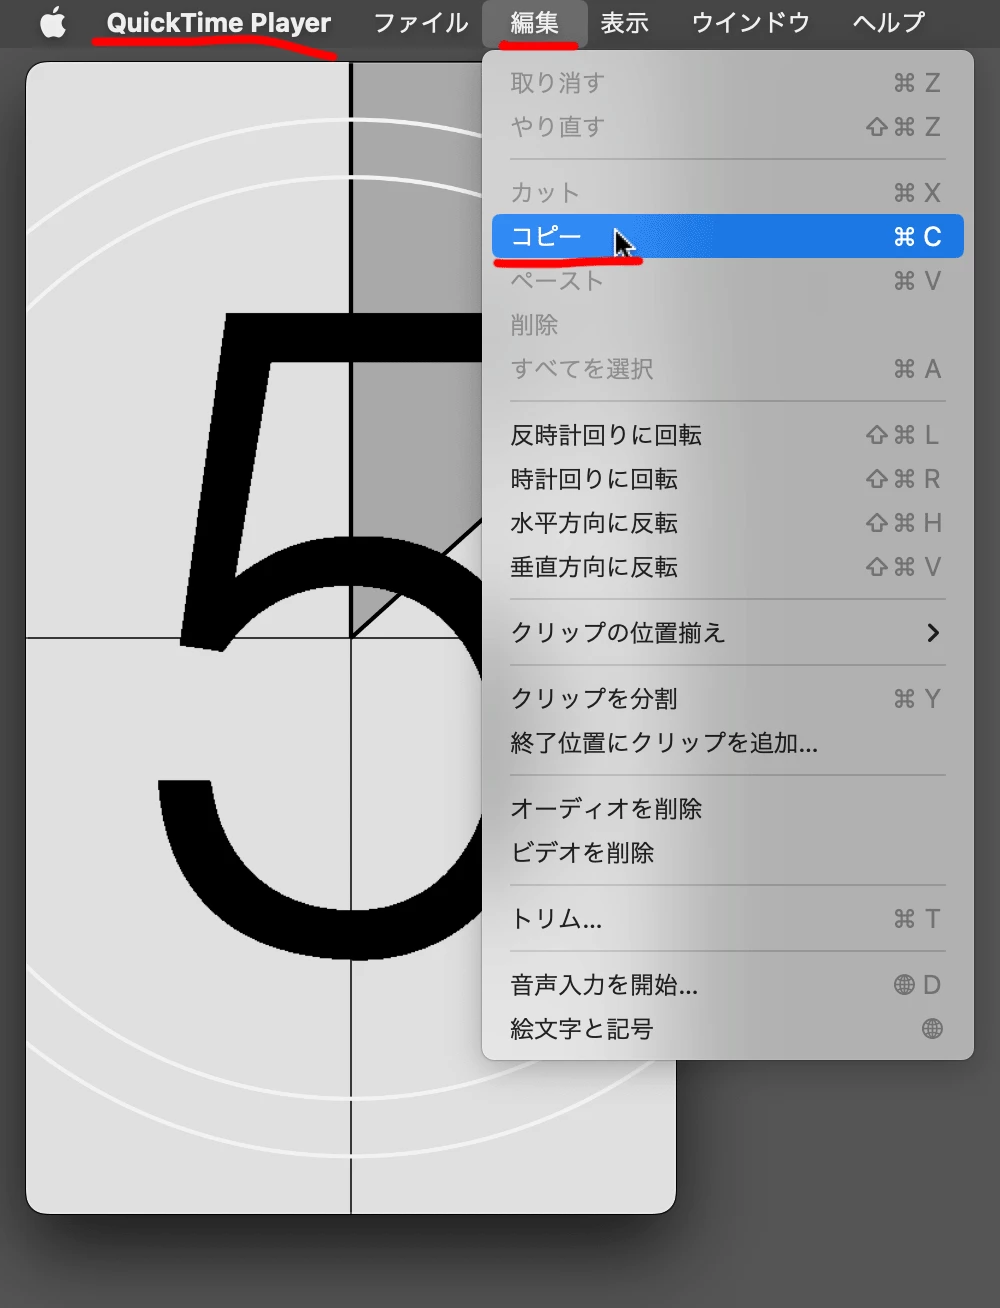This screenshot has width=1000, height=1308.
Task: Open the Apple menu
Action: tap(53, 23)
